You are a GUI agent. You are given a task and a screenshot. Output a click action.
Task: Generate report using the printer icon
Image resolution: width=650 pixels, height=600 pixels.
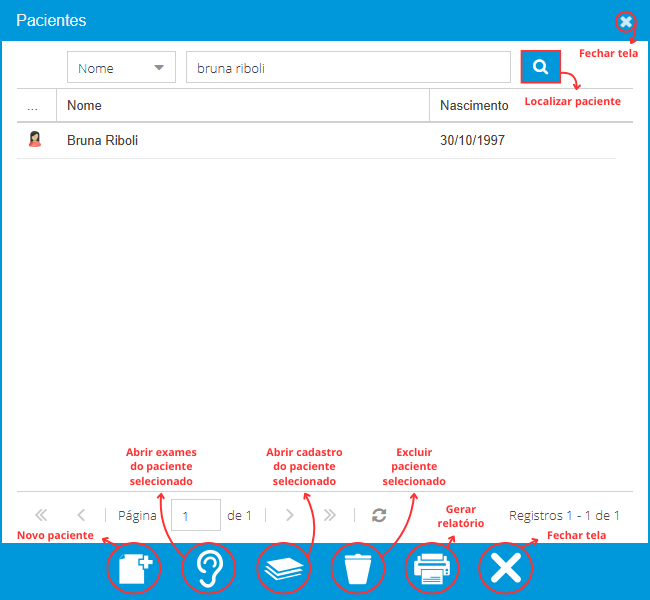432,569
